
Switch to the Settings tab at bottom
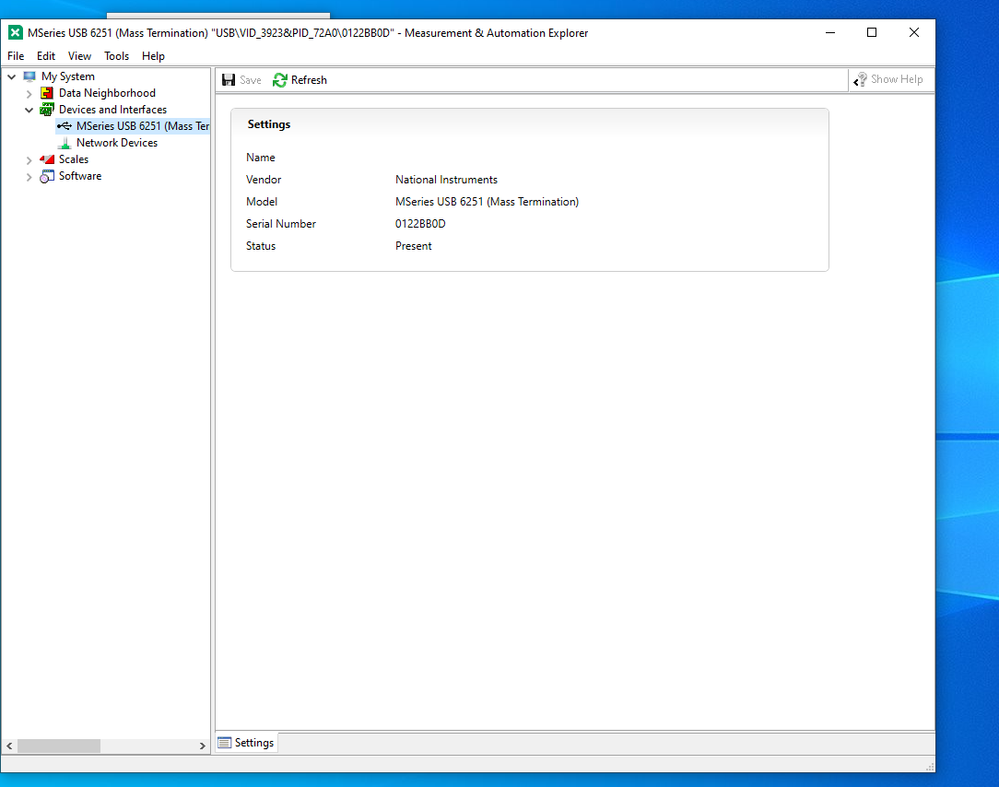(247, 742)
